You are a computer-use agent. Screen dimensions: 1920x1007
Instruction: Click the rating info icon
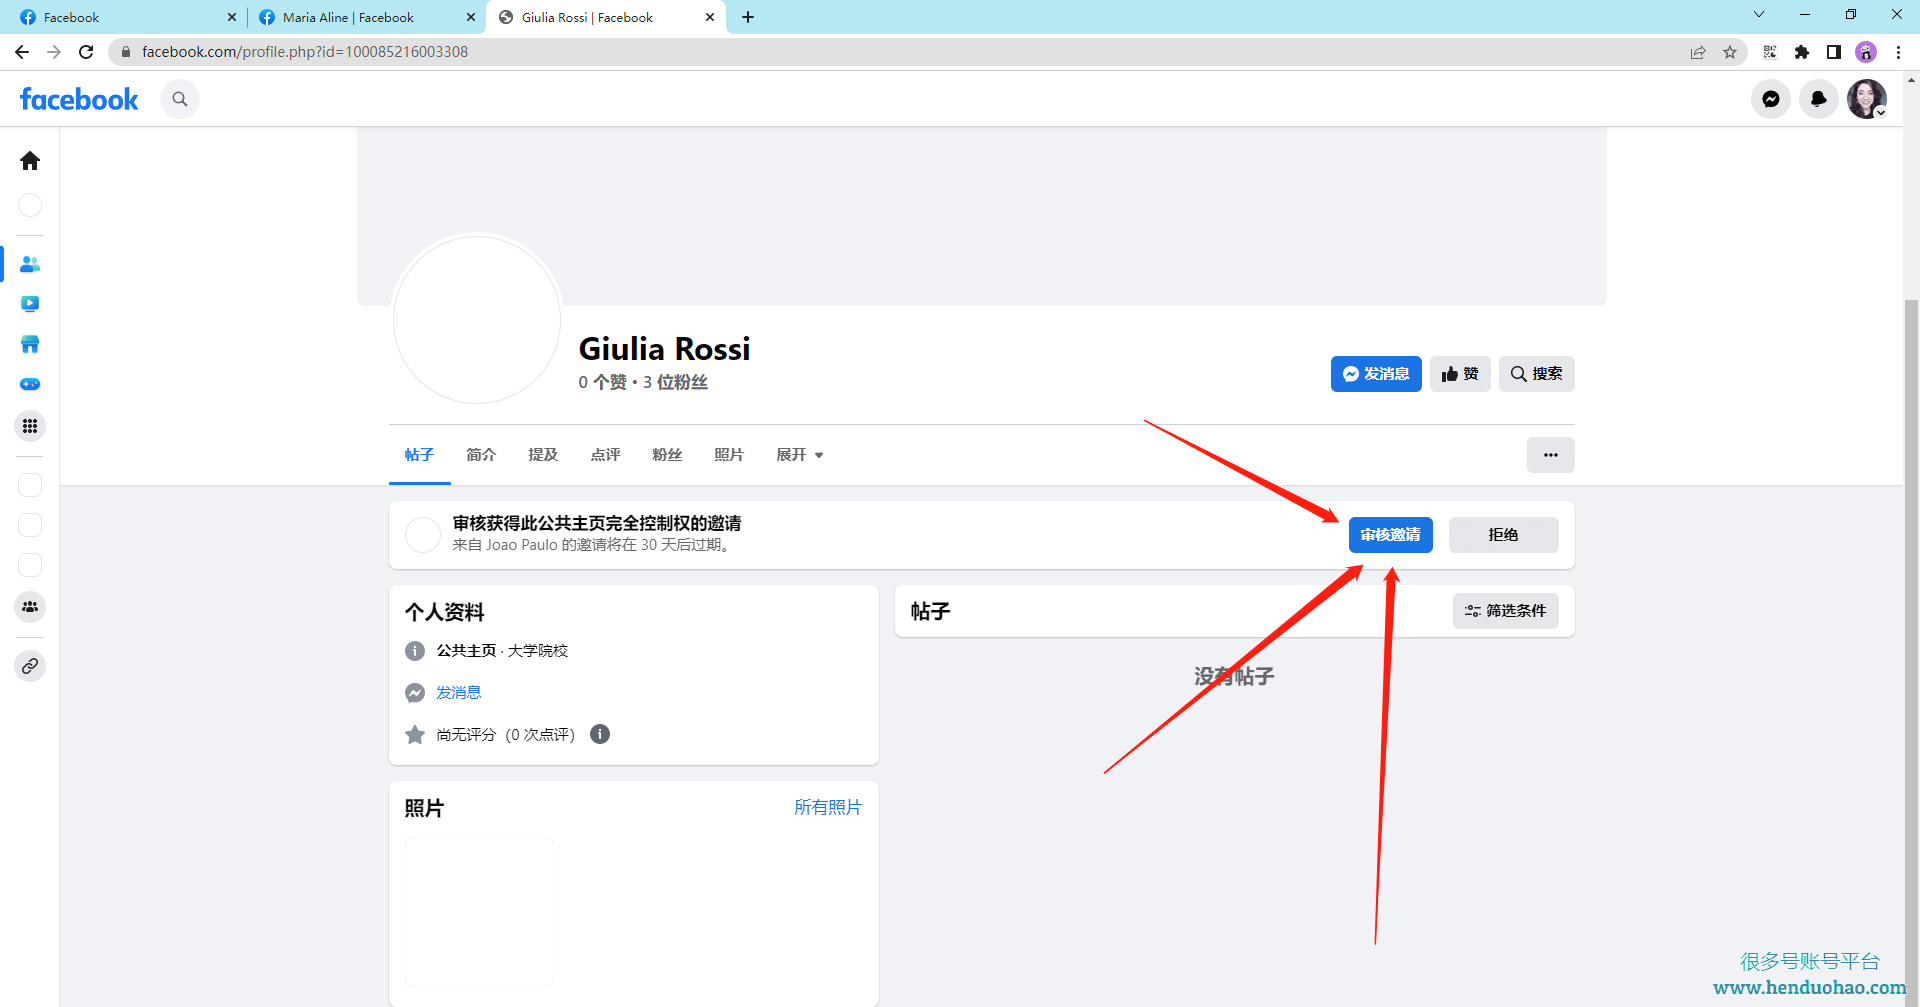[x=600, y=734]
